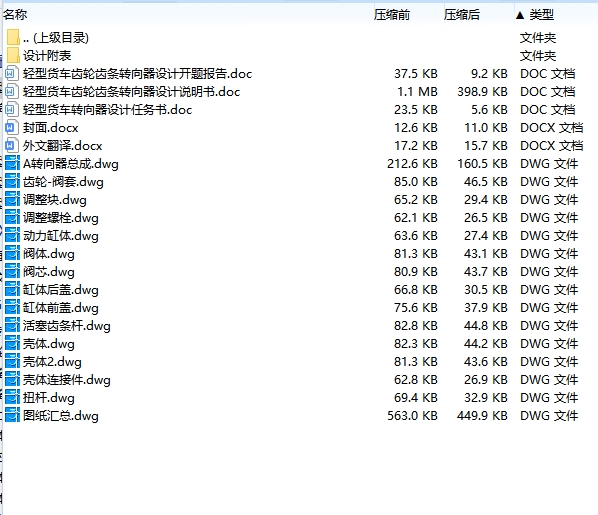Click the 9.2 KB compressed size value

489,74
